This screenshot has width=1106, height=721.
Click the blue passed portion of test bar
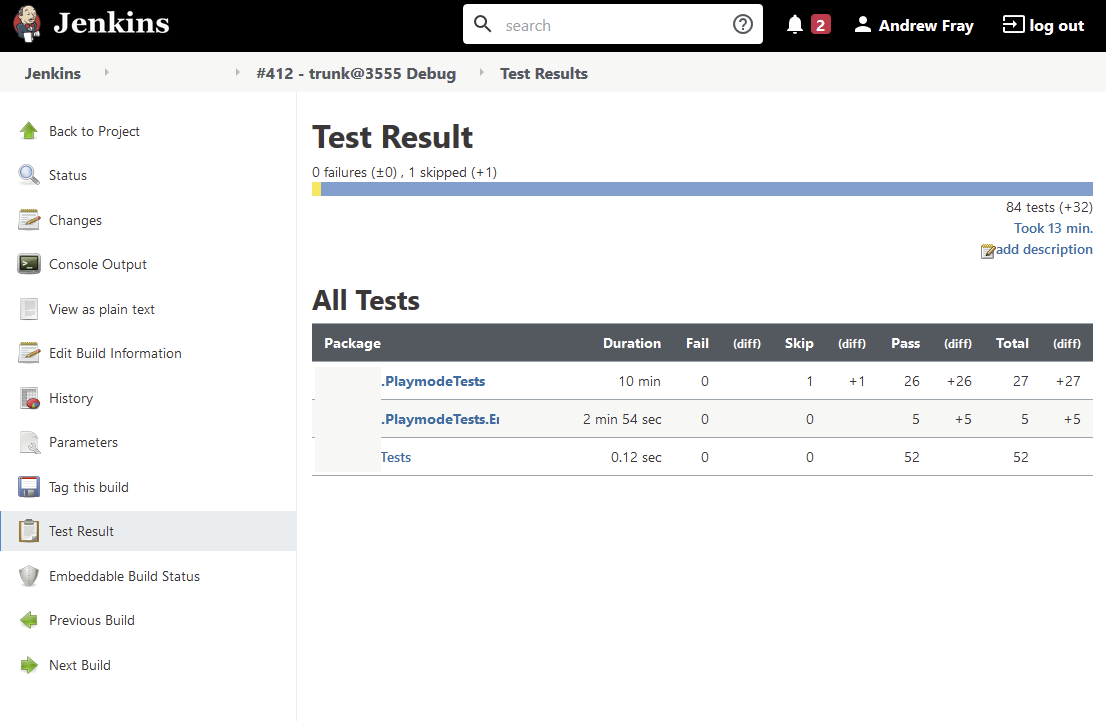click(x=707, y=189)
